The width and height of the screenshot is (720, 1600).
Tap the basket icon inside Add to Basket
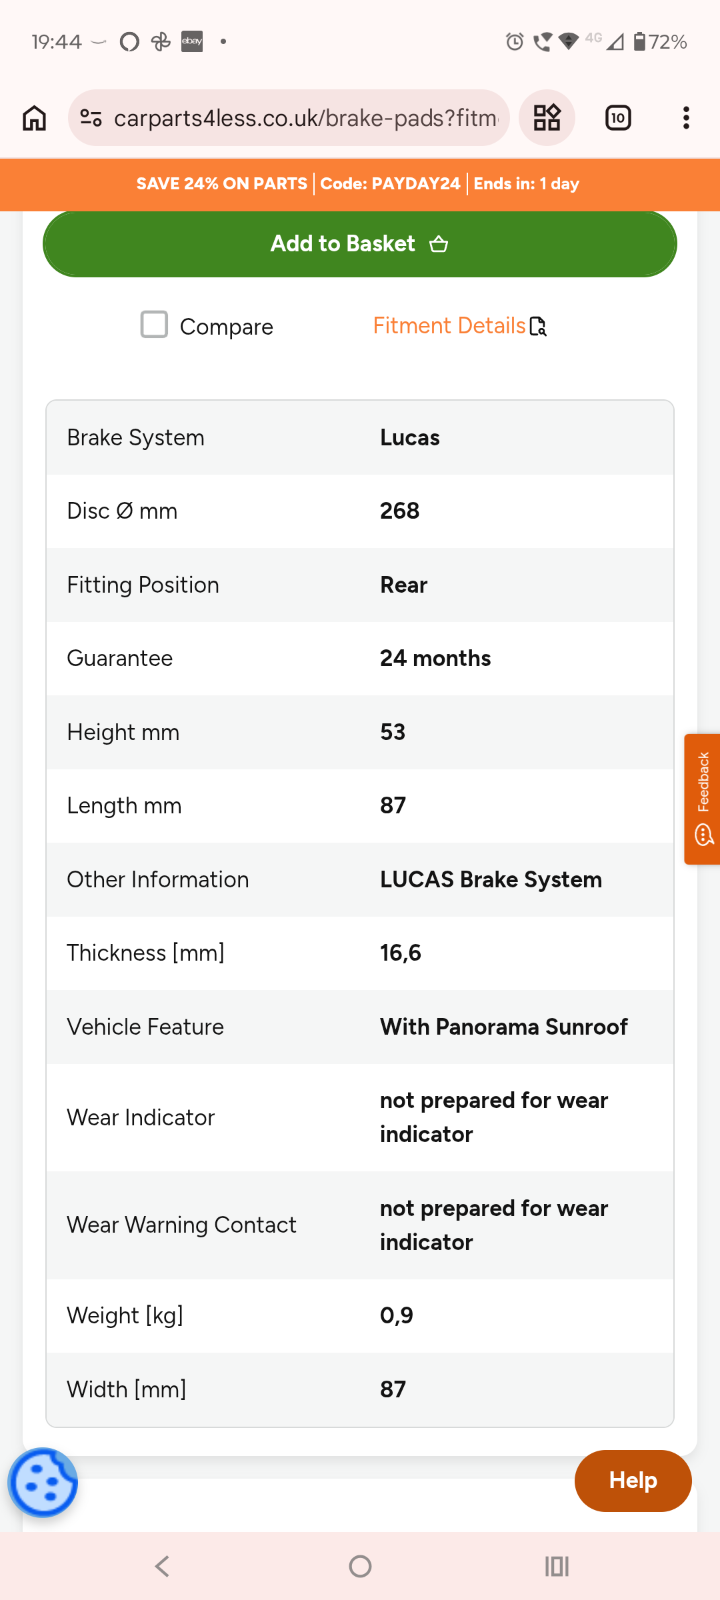(439, 244)
